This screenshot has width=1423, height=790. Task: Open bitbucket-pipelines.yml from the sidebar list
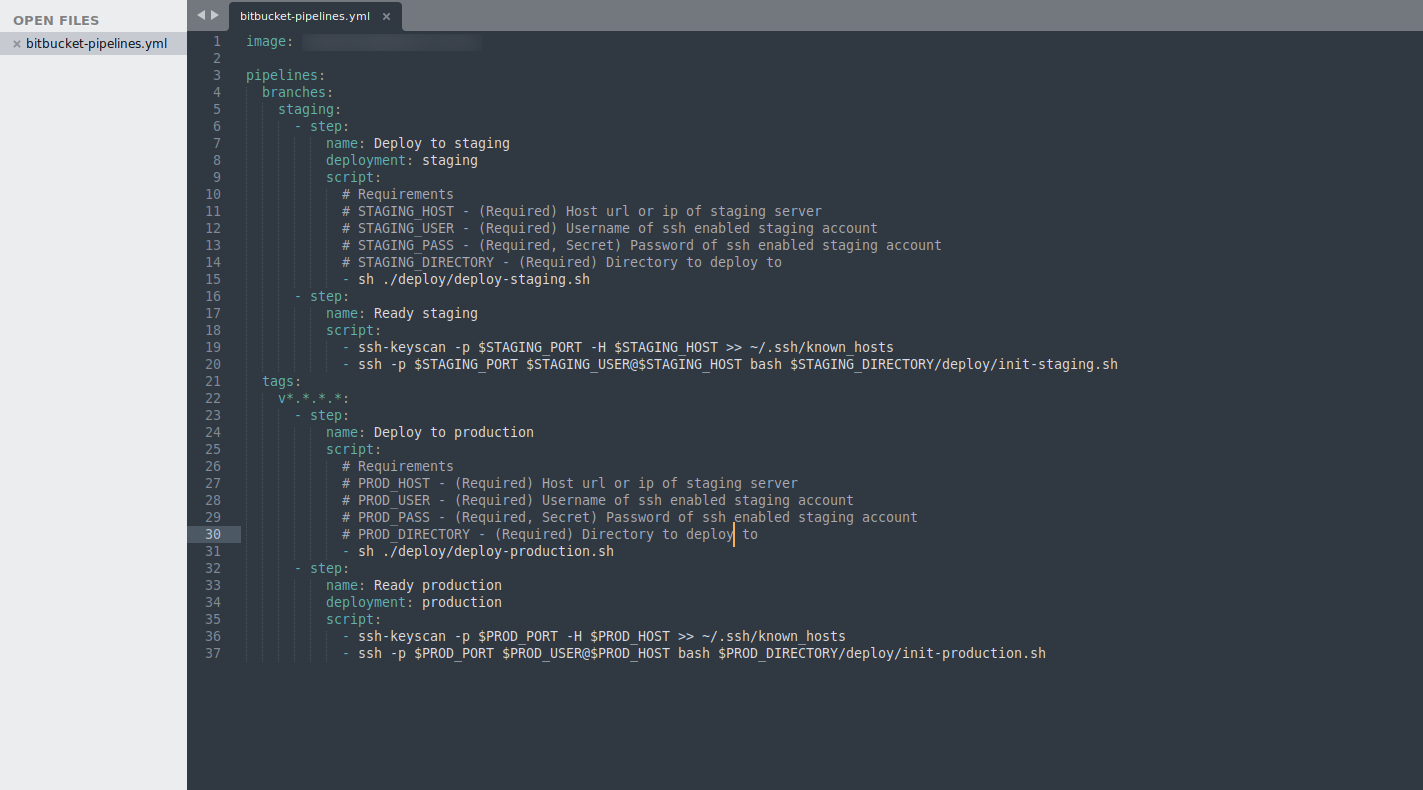tap(96, 43)
